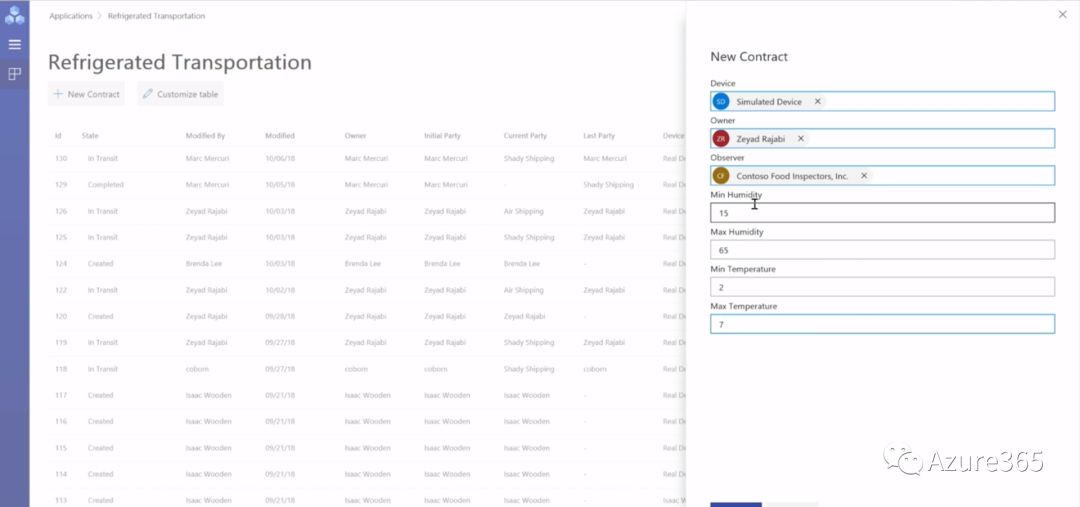This screenshot has width=1080, height=507.
Task: Select the Min Temperature input field
Action: (882, 287)
